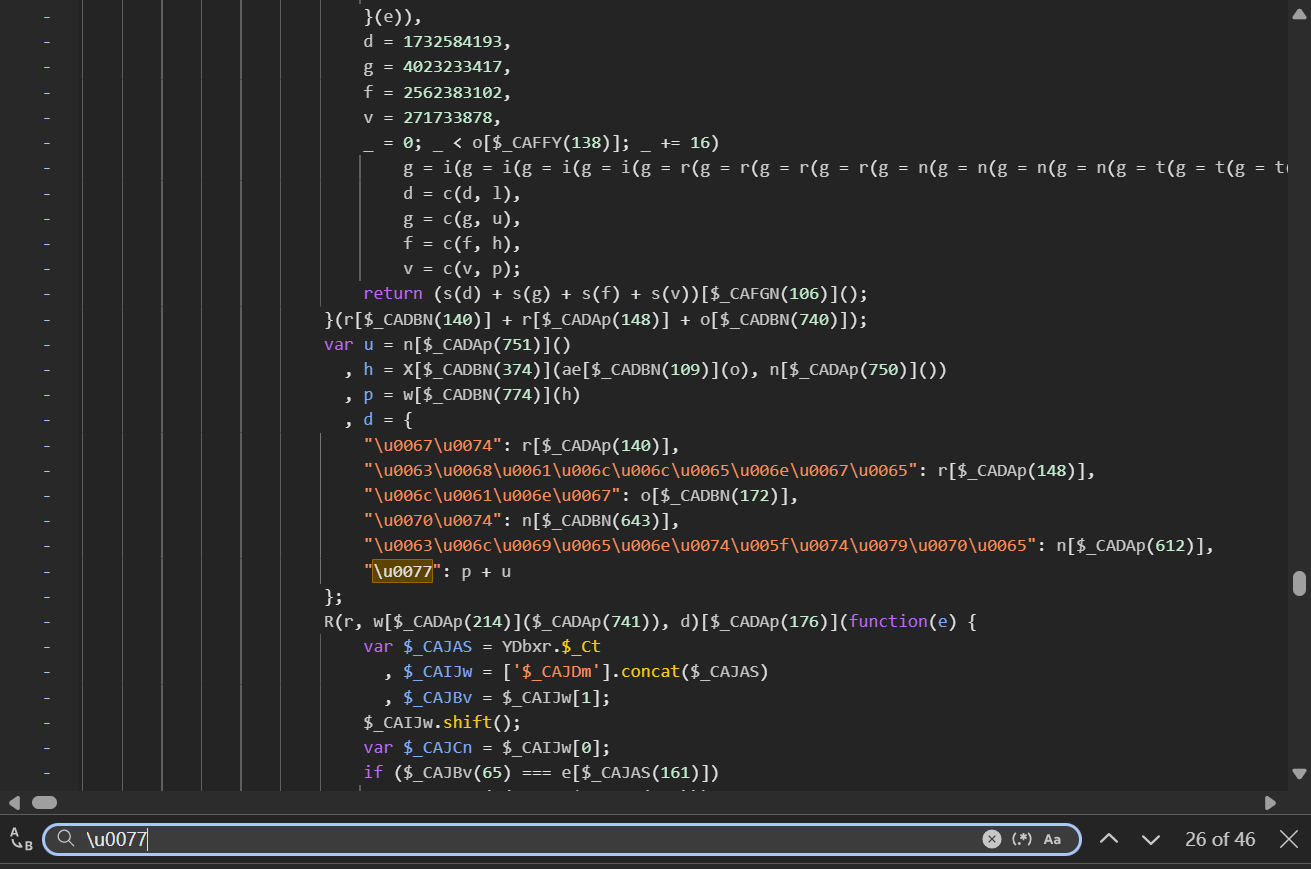Screen dimensions: 1311x869
Task: Click the '26 of 46' match counter
Action: (x=1219, y=839)
